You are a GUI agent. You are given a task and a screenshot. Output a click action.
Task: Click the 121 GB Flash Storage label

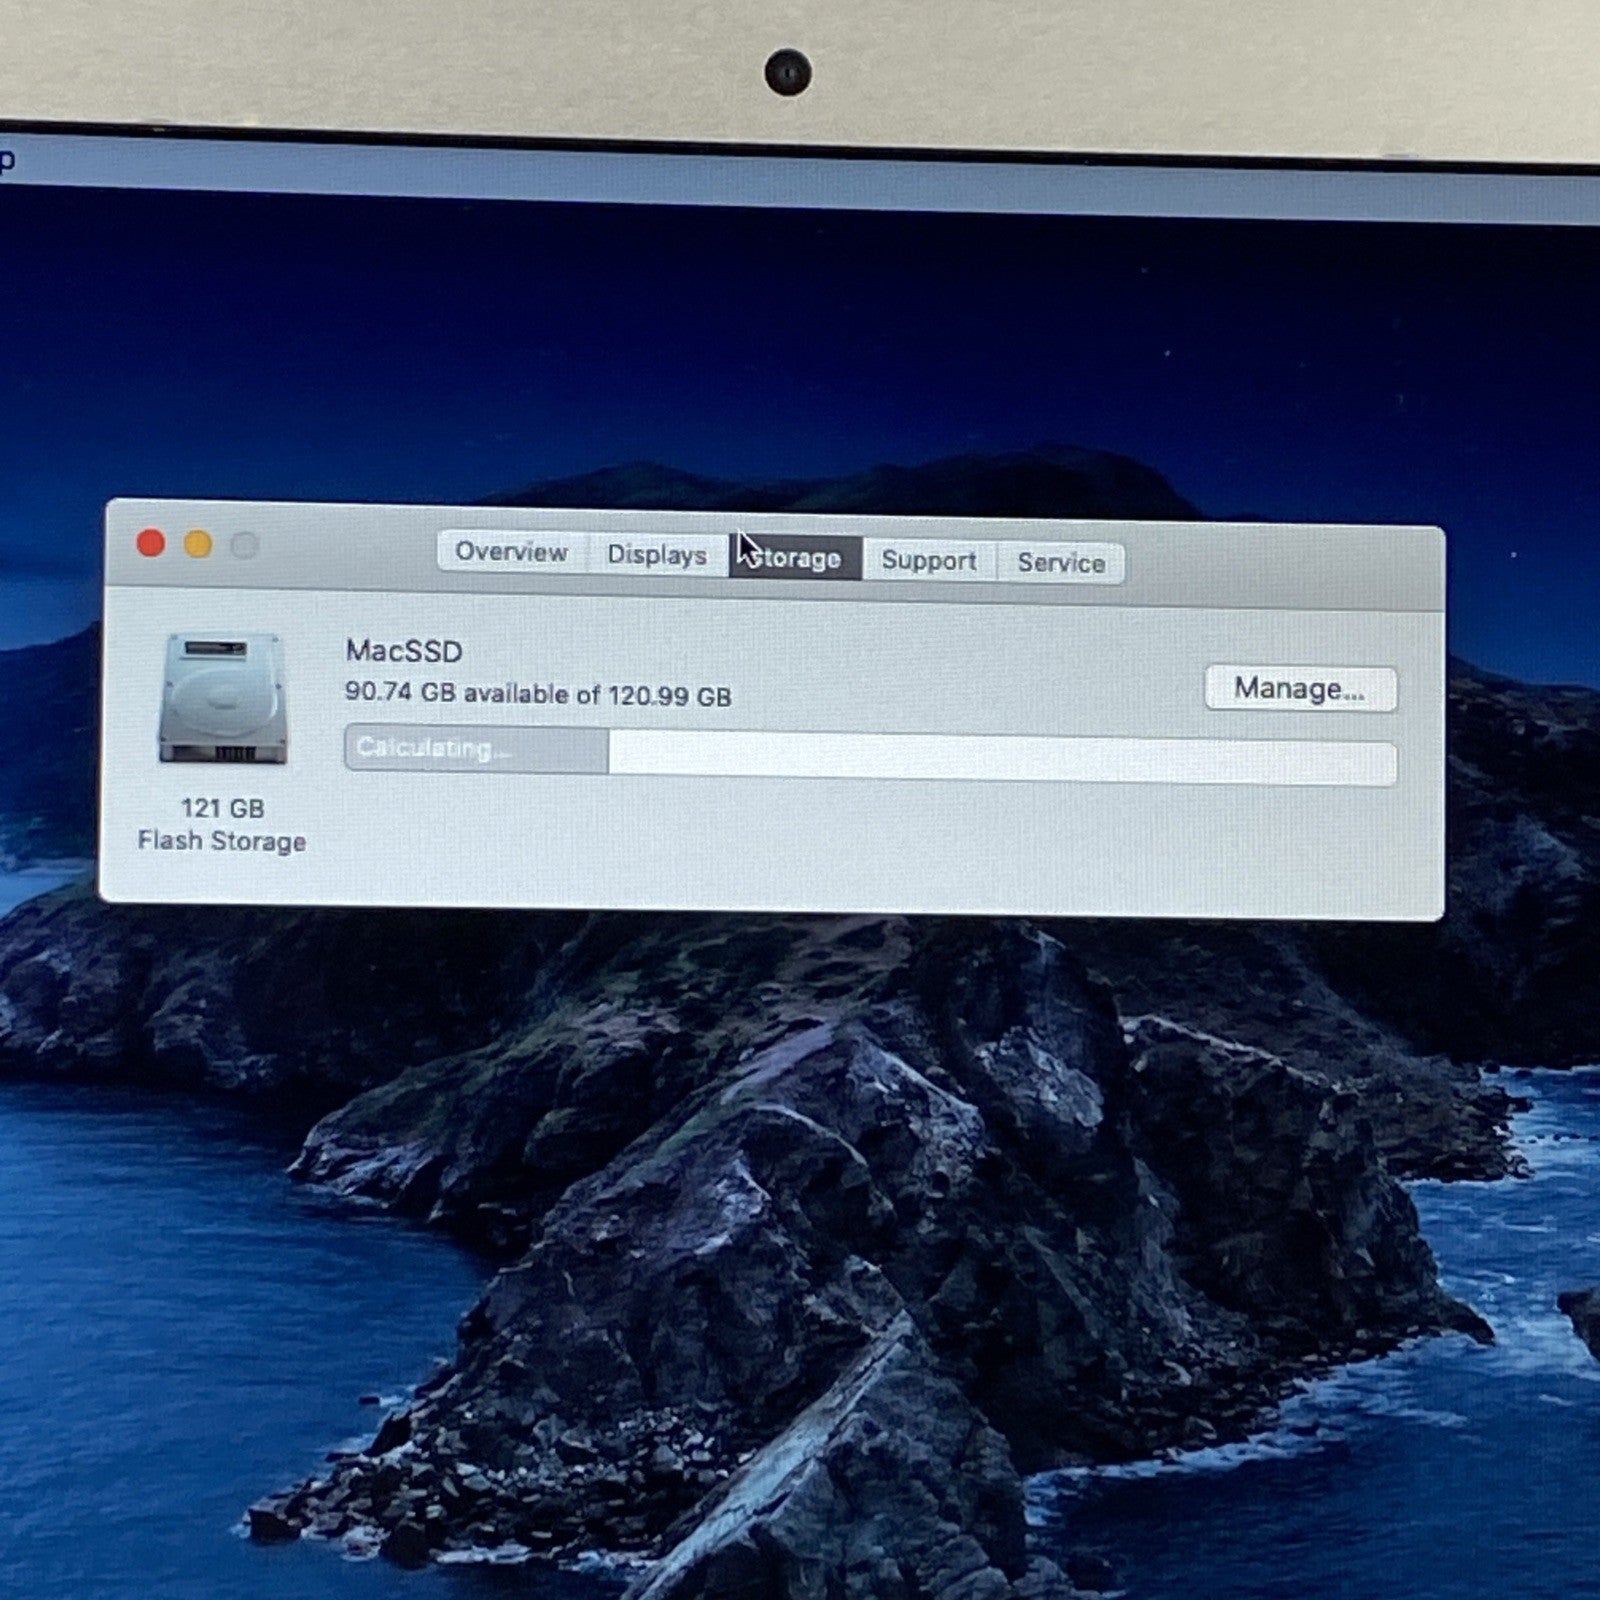tap(222, 825)
